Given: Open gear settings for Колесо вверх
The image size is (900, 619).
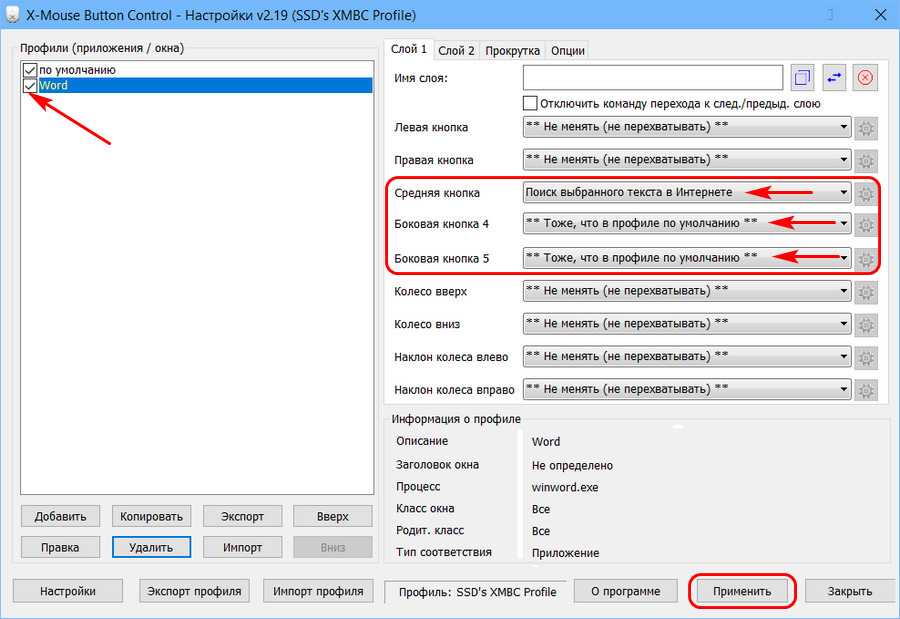Looking at the screenshot, I should pos(866,292).
